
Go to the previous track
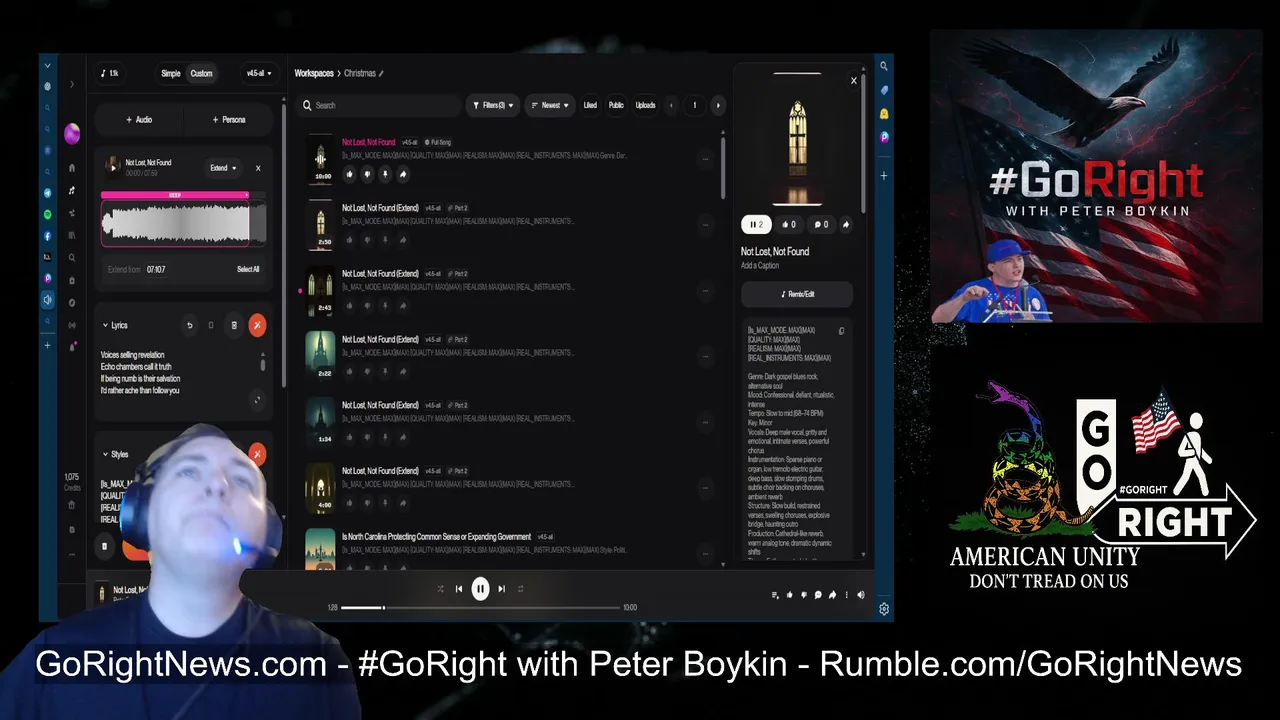coord(459,589)
